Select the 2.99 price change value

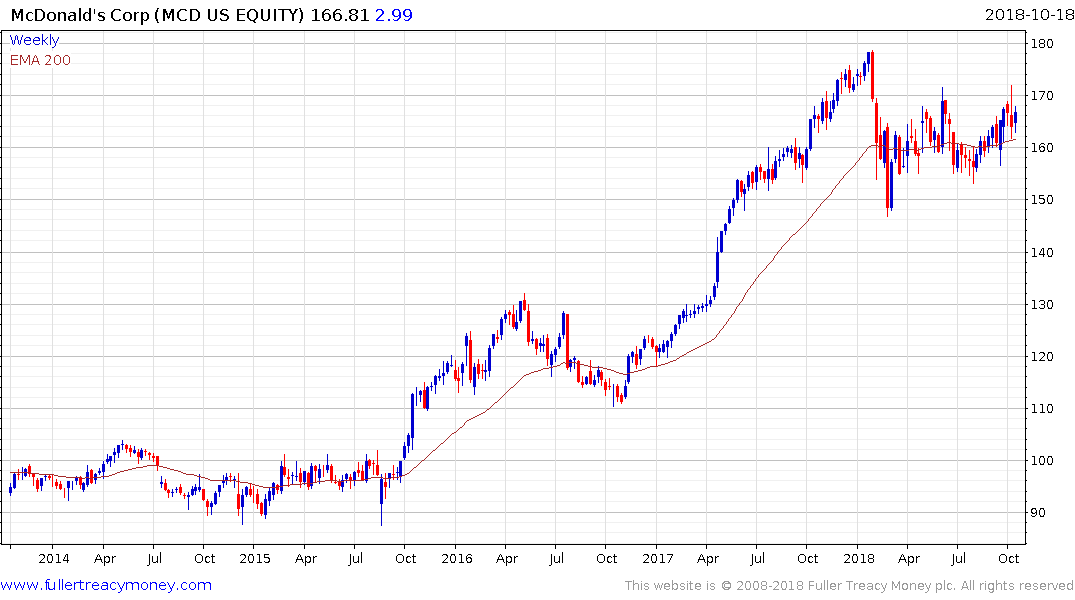(x=394, y=15)
